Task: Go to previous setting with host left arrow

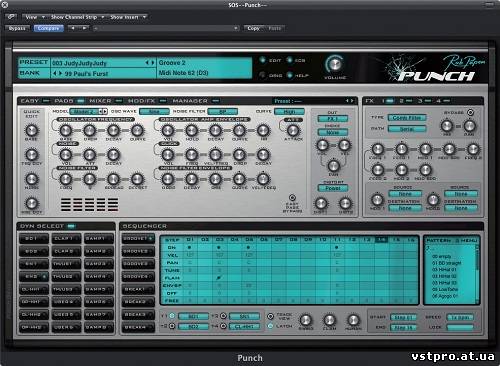Action: (x=73, y=28)
